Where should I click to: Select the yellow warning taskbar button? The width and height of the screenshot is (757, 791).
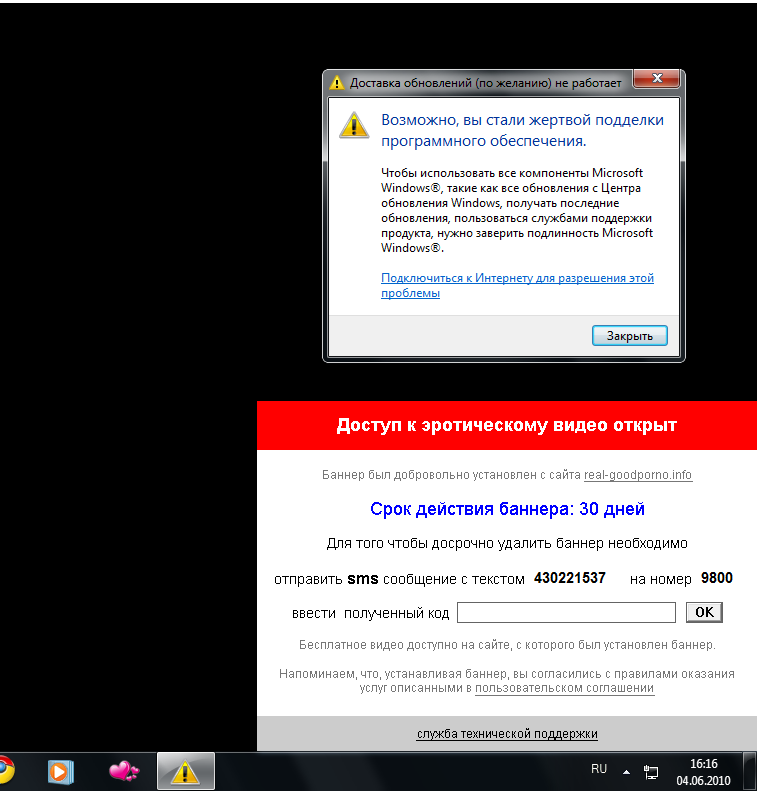(x=184, y=771)
